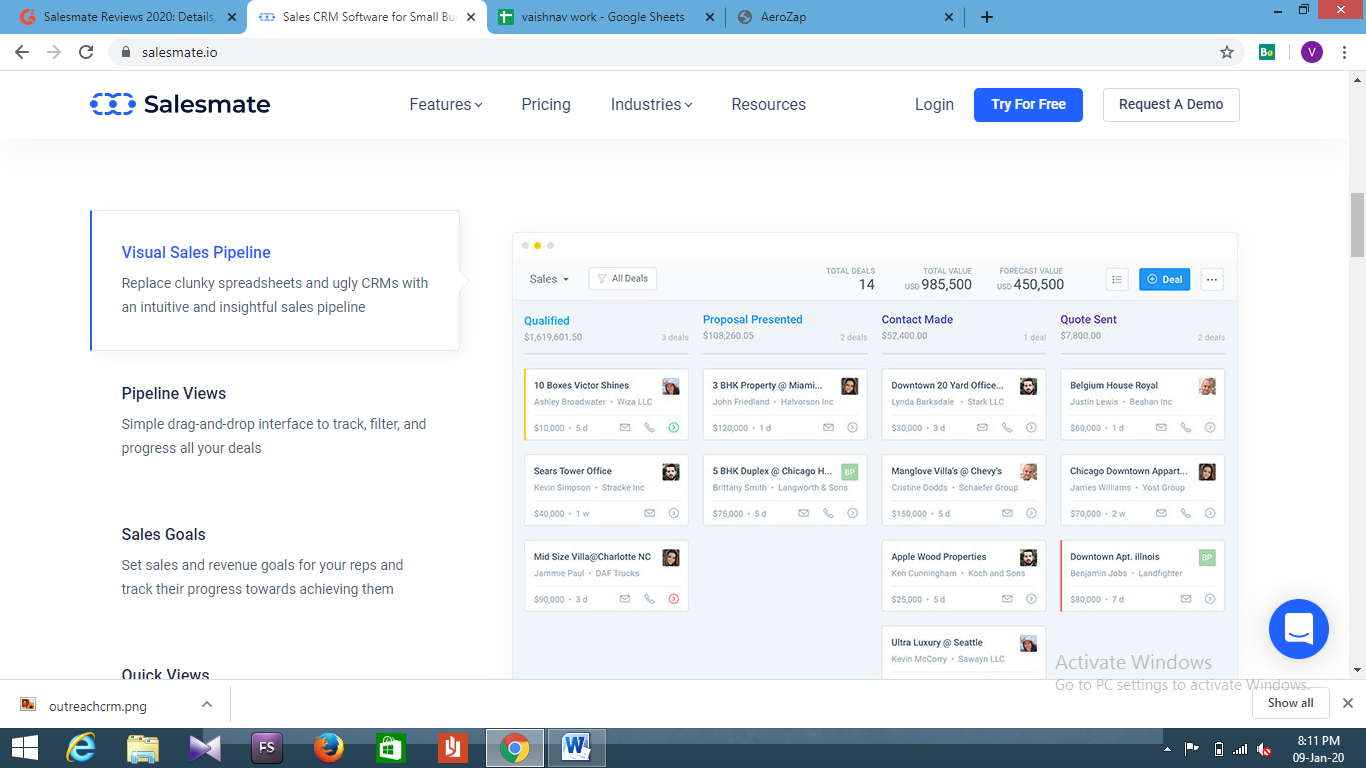The width and height of the screenshot is (1366, 768).
Task: Open Firefox from taskbar
Action: tap(328, 748)
